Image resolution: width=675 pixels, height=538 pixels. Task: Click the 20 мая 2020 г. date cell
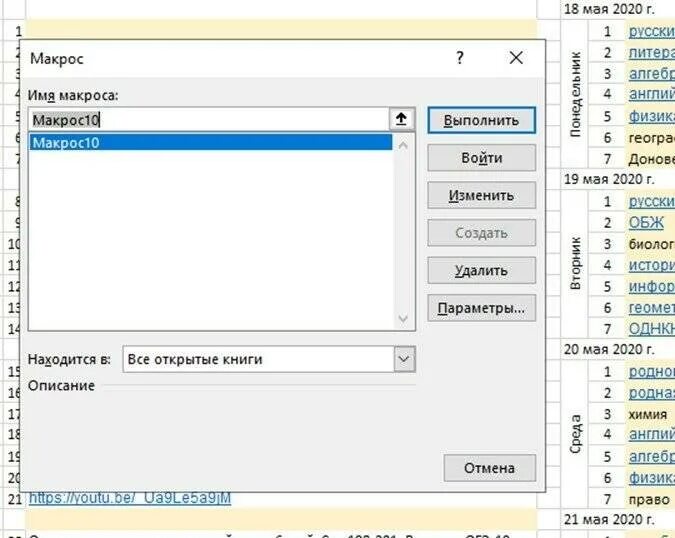point(609,349)
